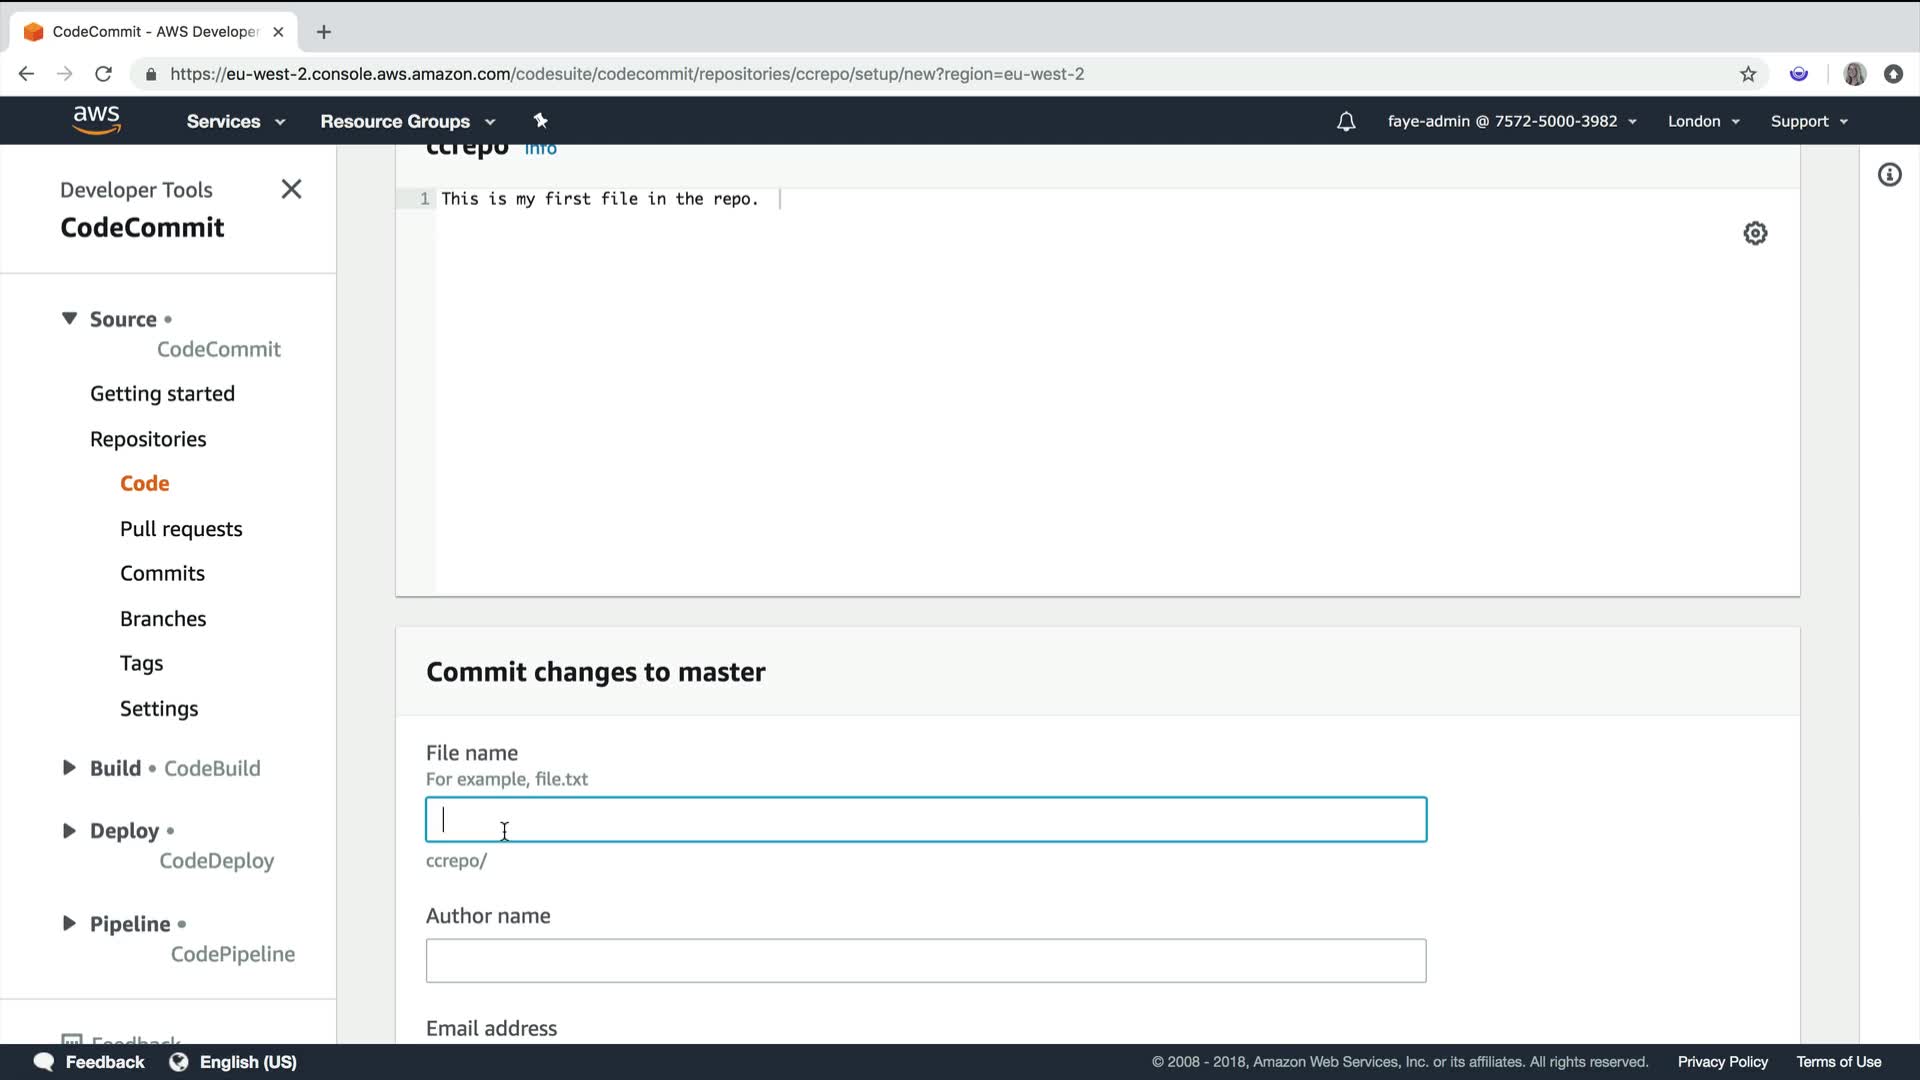Collapse the Source CodeCommit section
1920x1080 pixels.
(69, 318)
